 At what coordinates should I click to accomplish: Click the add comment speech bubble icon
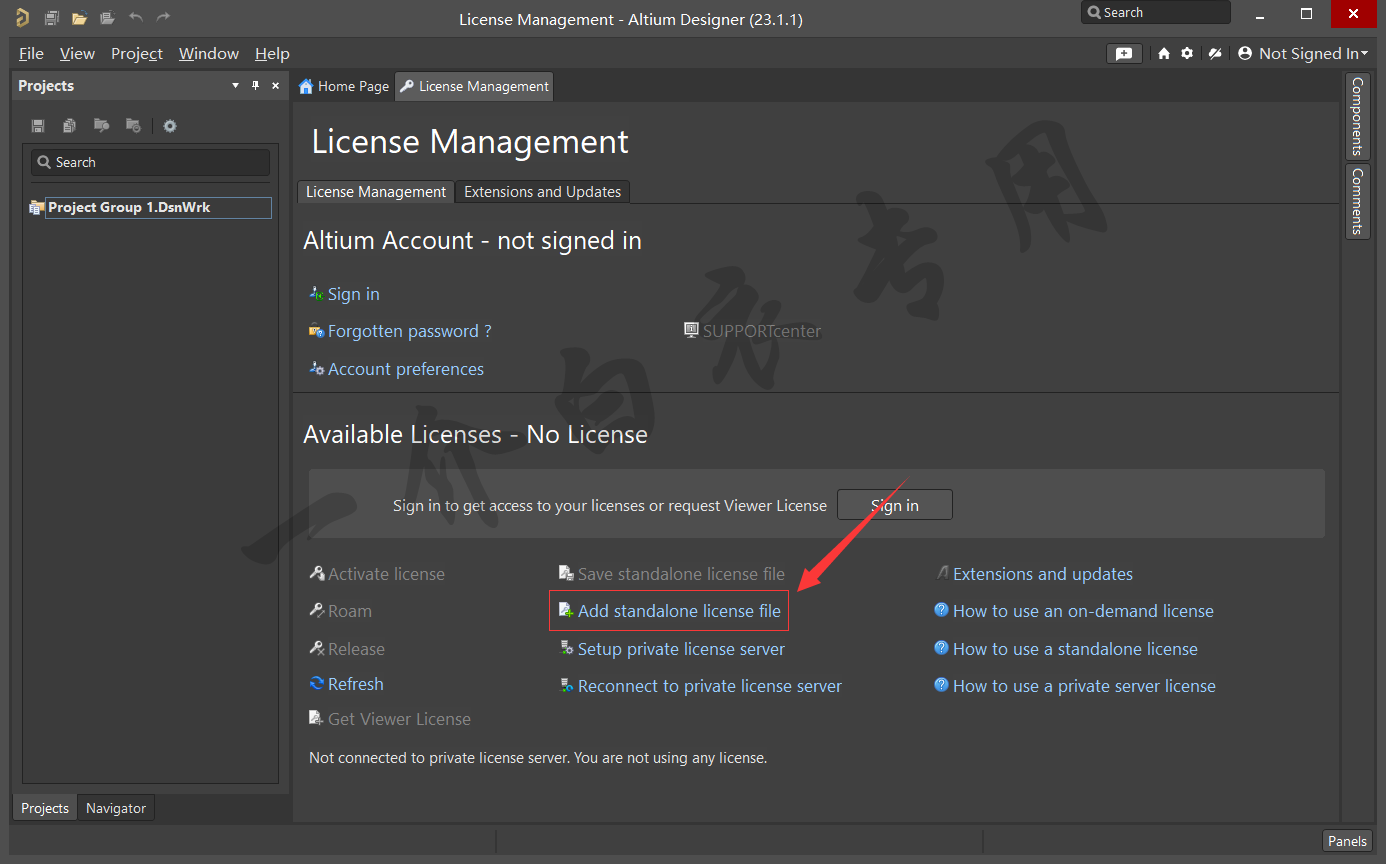pos(1124,54)
